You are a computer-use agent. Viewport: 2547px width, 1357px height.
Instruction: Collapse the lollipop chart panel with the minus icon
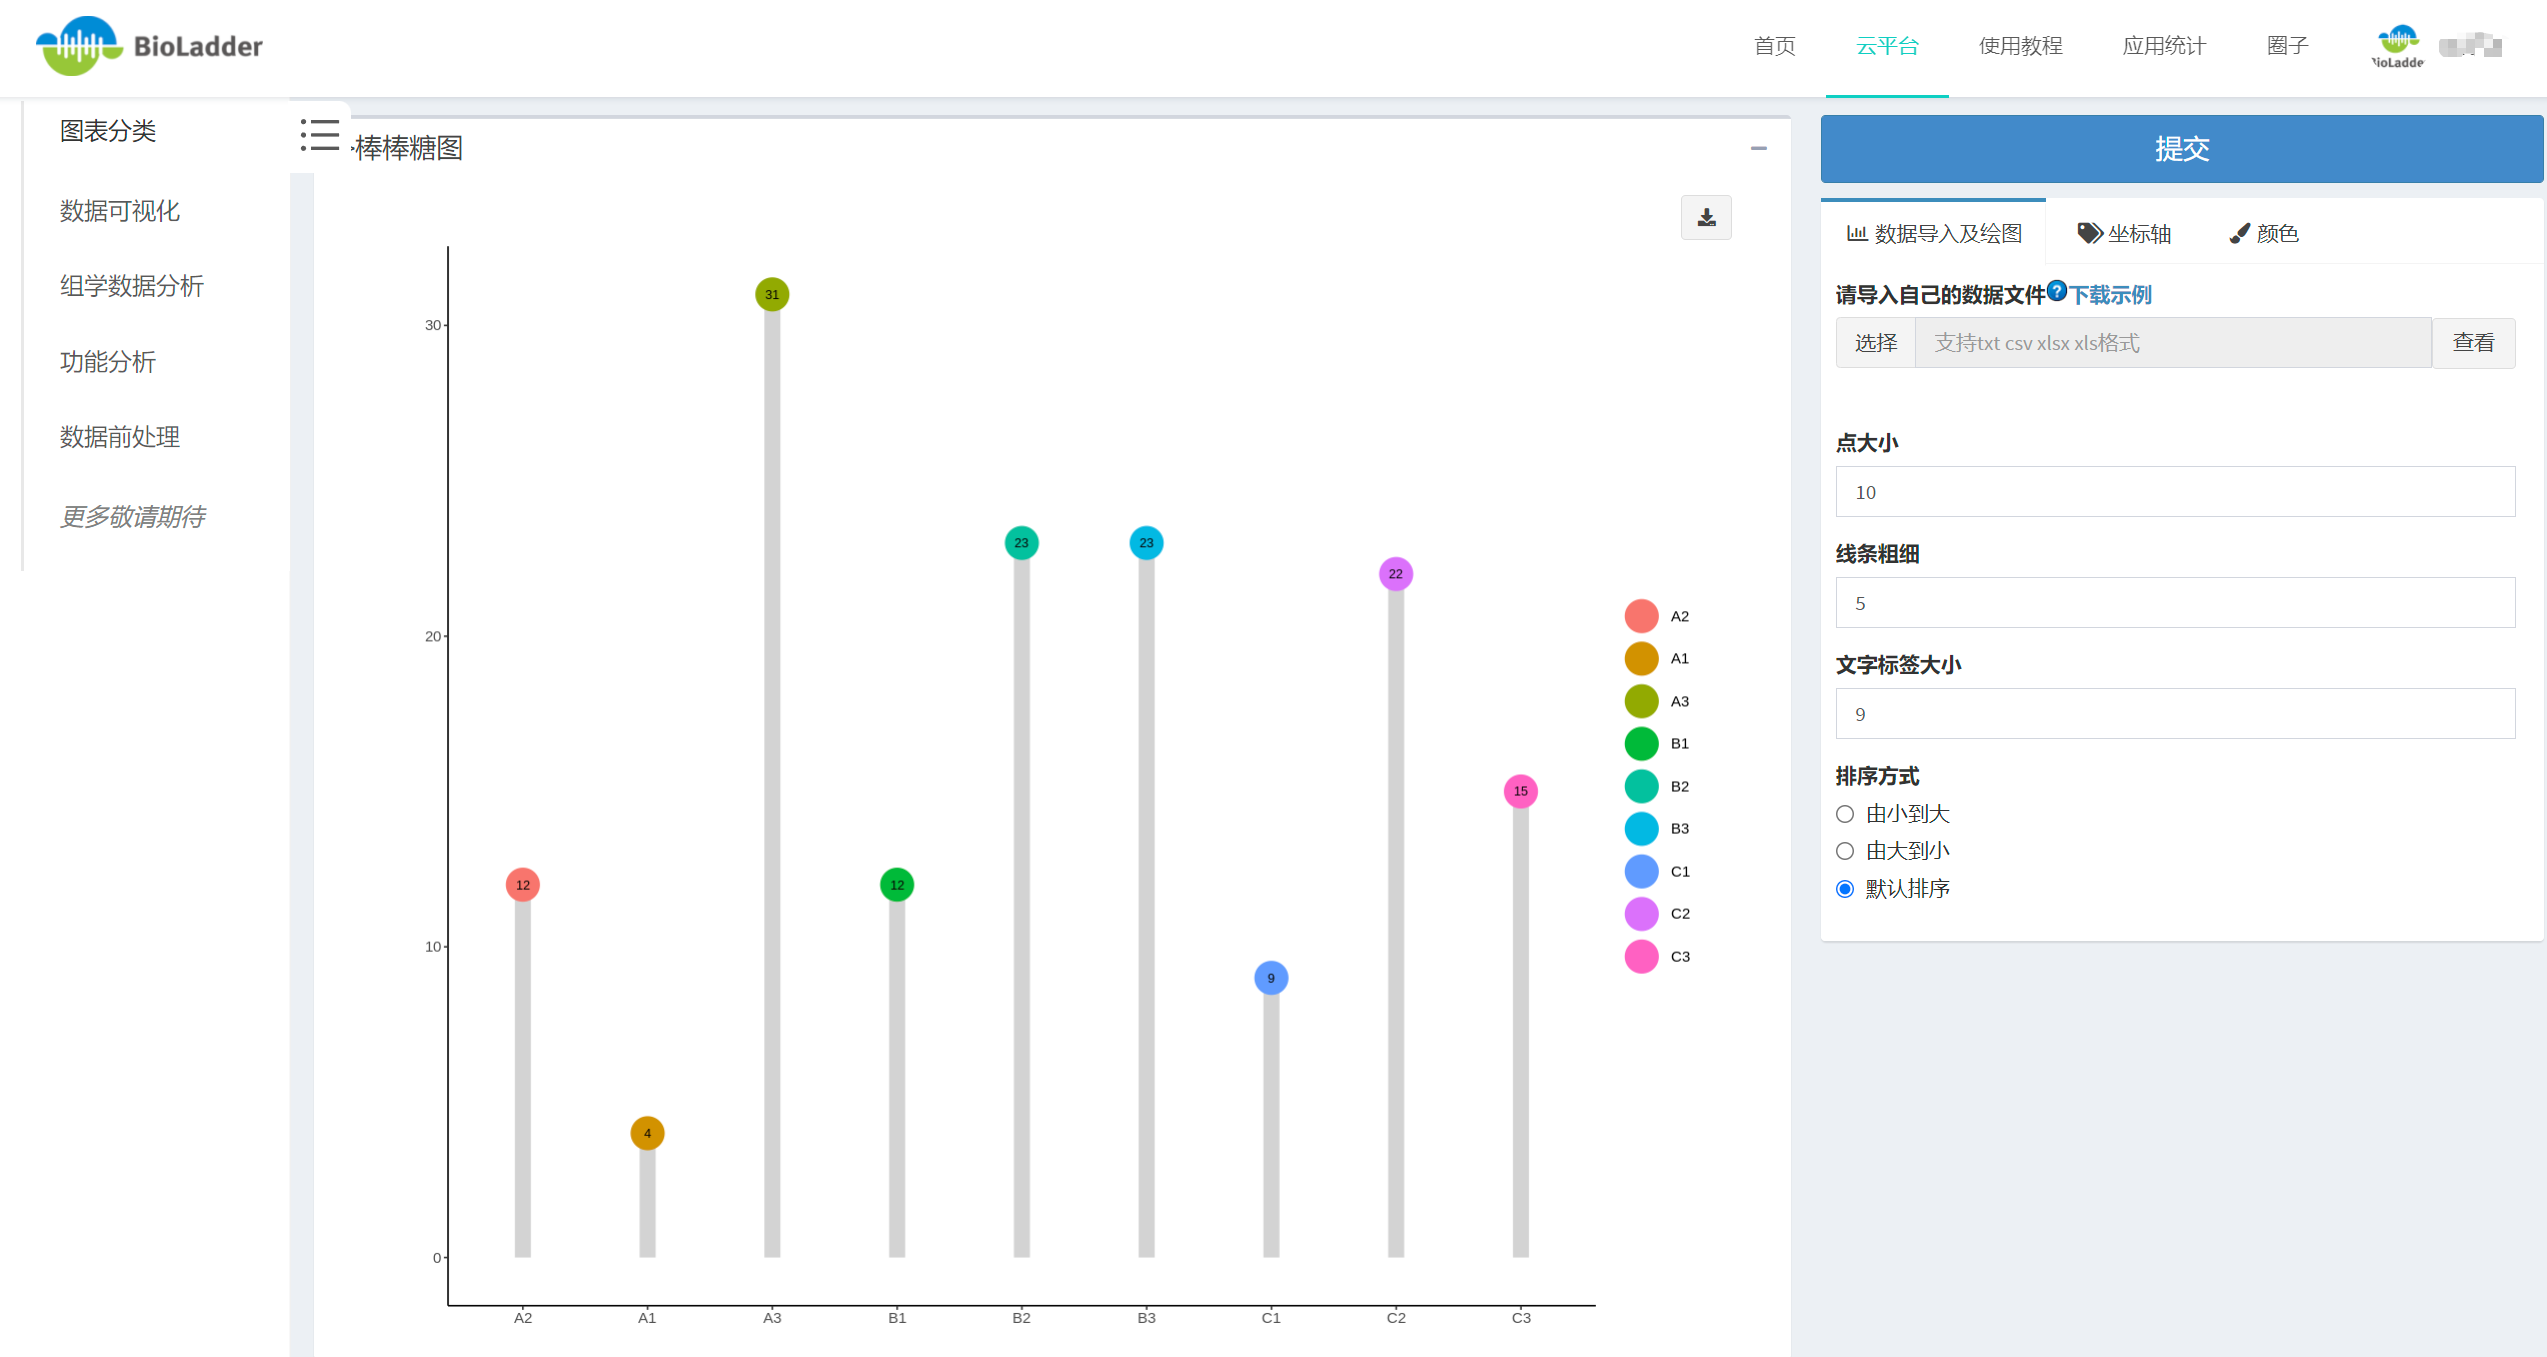click(1758, 148)
